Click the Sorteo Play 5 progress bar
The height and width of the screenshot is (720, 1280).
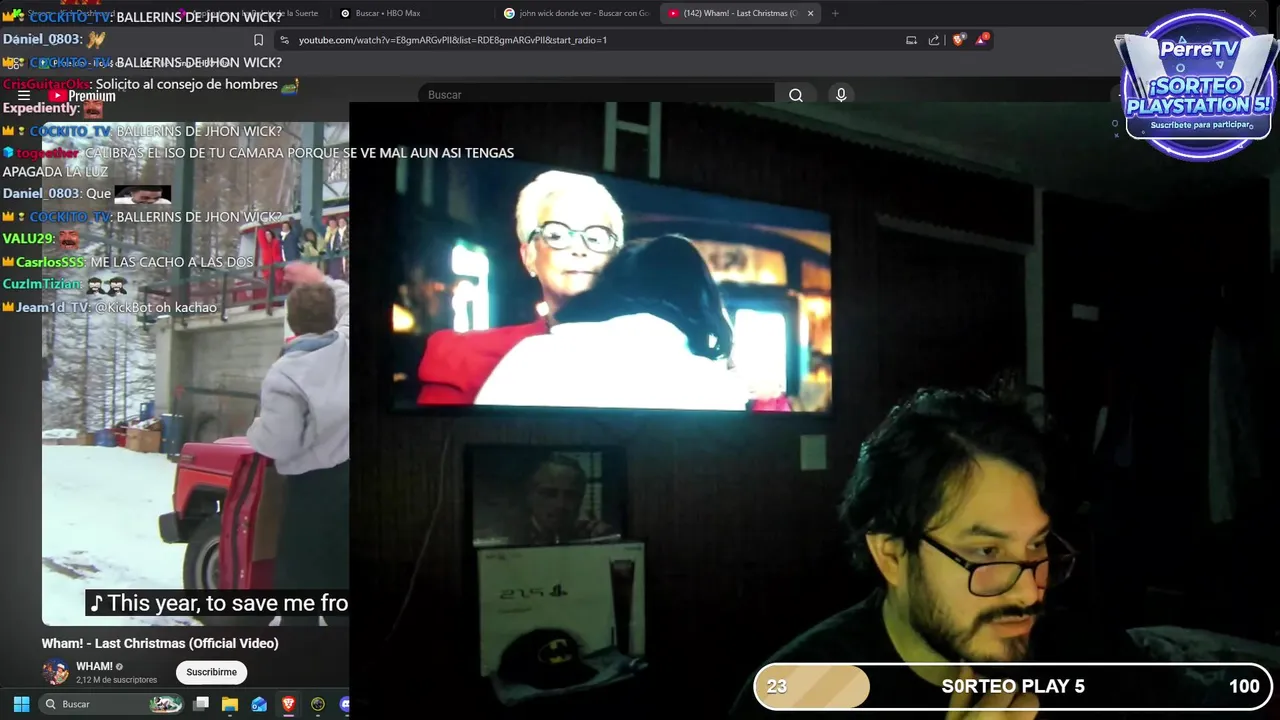click(1012, 686)
